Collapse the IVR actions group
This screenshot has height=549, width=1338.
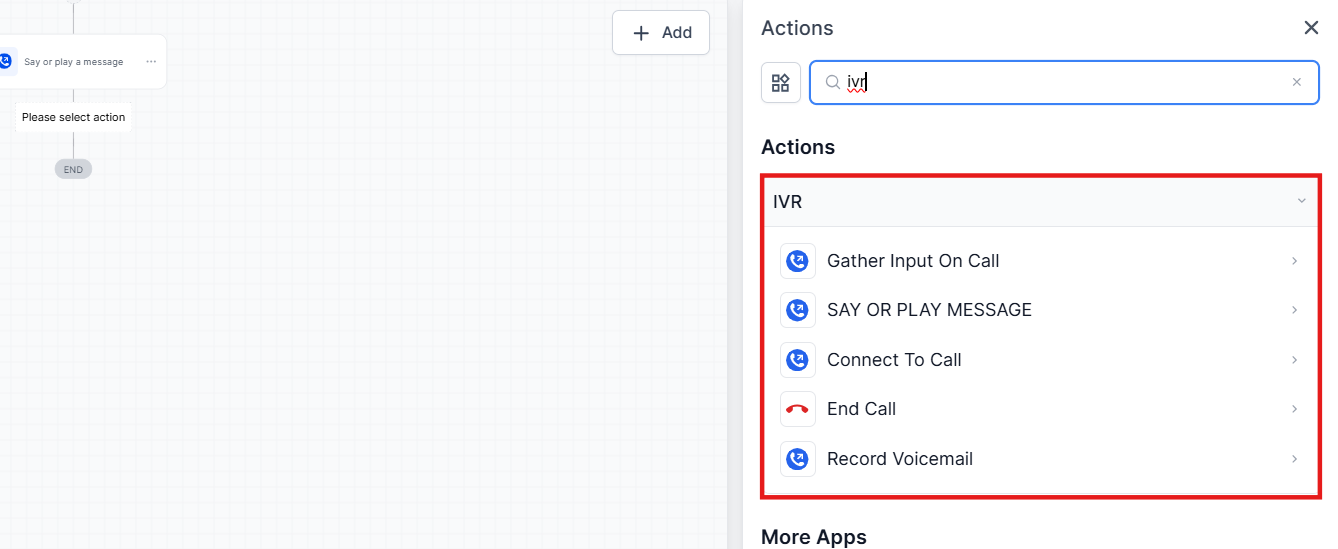coord(1301,201)
